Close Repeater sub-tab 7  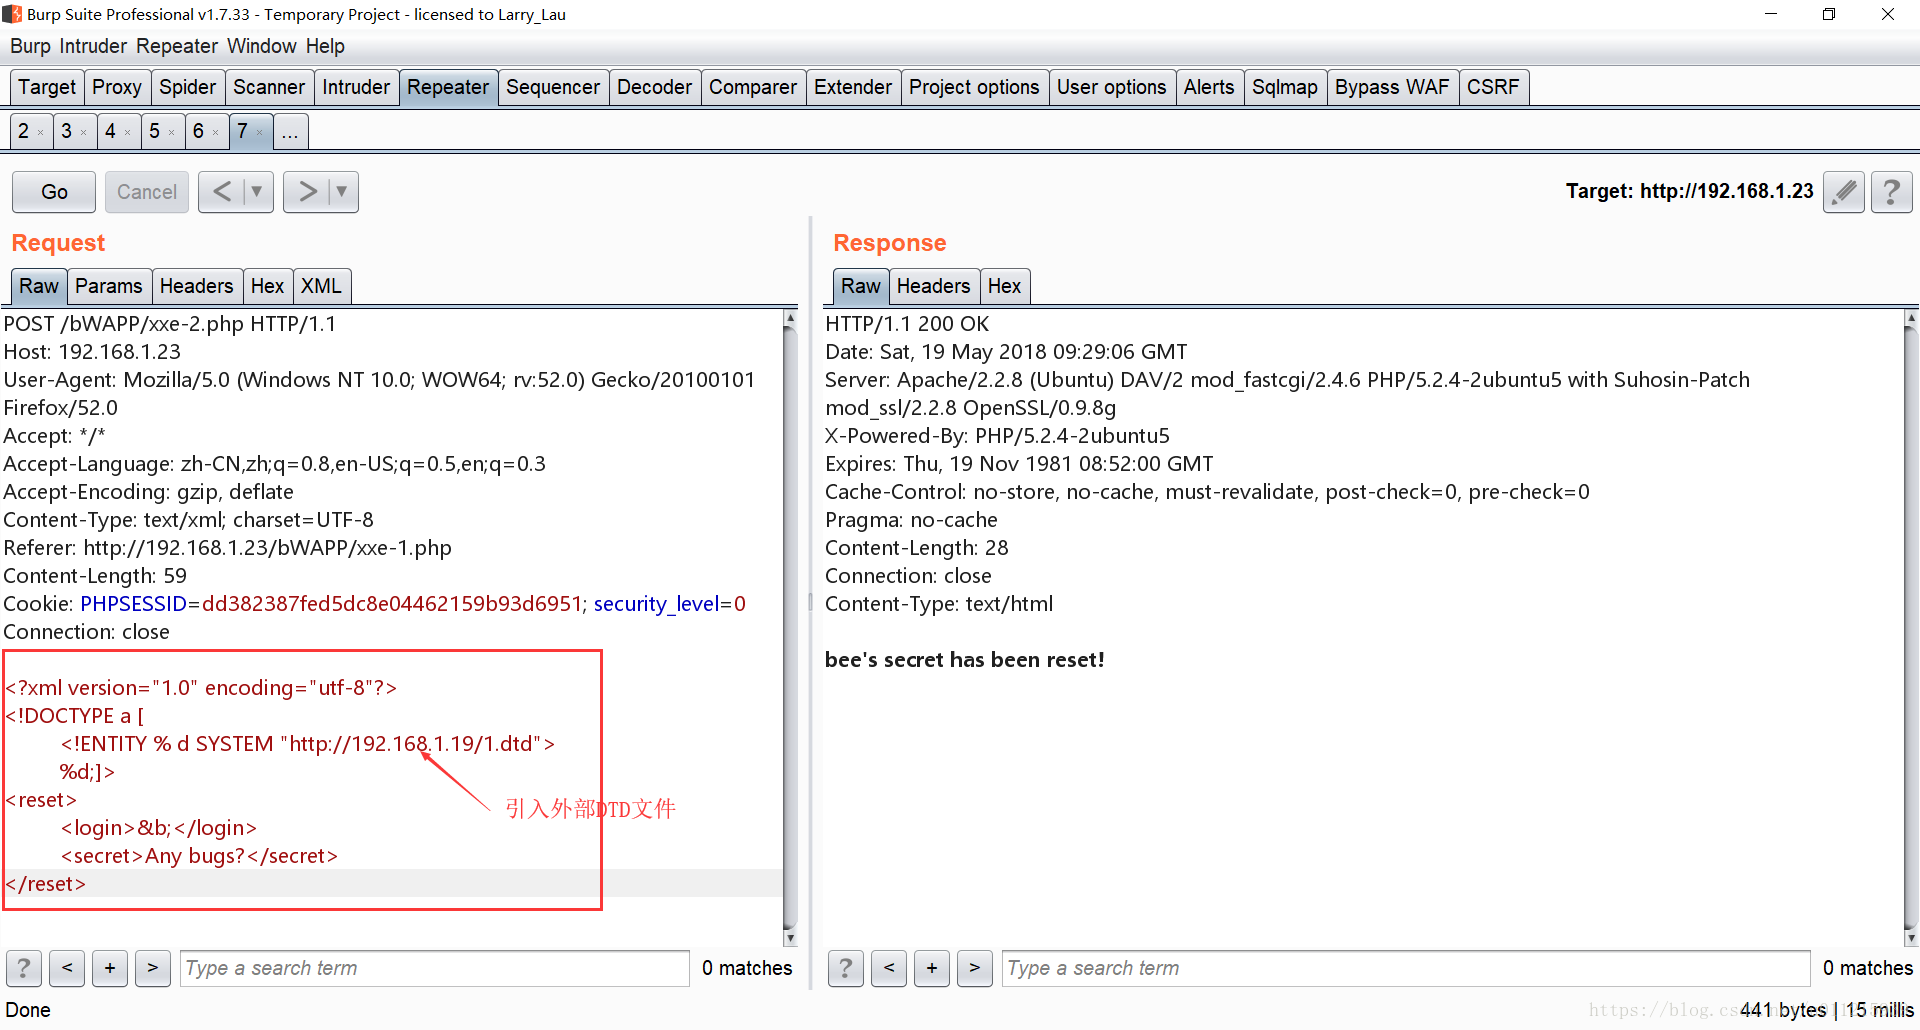[x=260, y=133]
